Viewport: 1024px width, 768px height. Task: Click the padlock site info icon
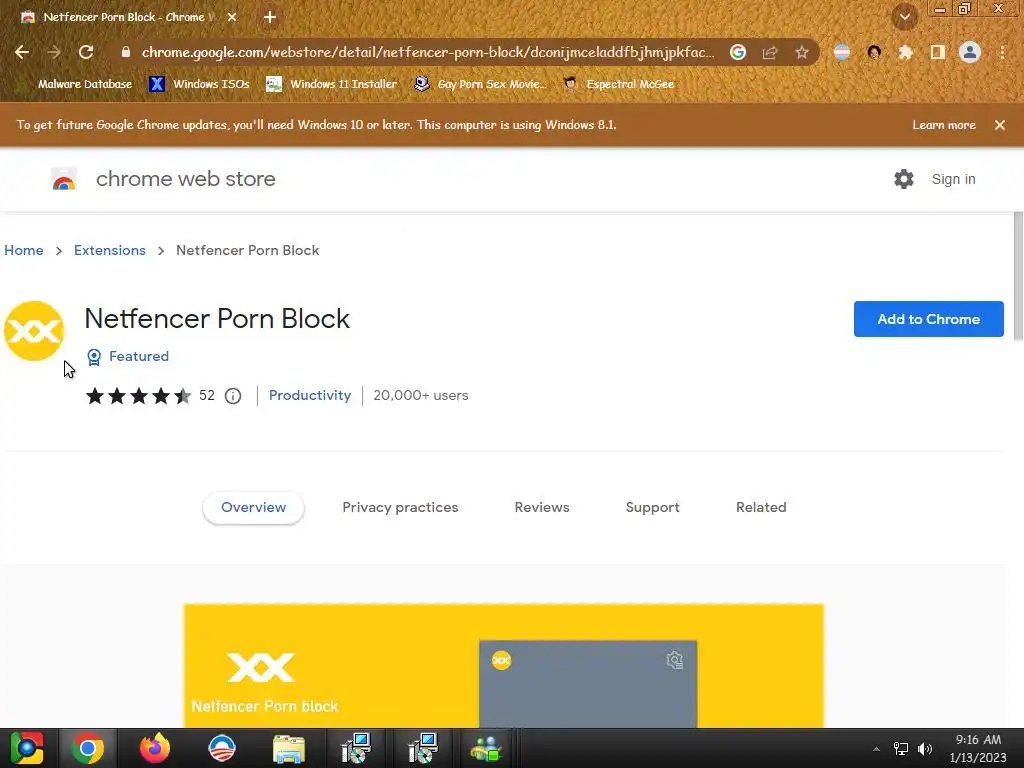tap(126, 52)
